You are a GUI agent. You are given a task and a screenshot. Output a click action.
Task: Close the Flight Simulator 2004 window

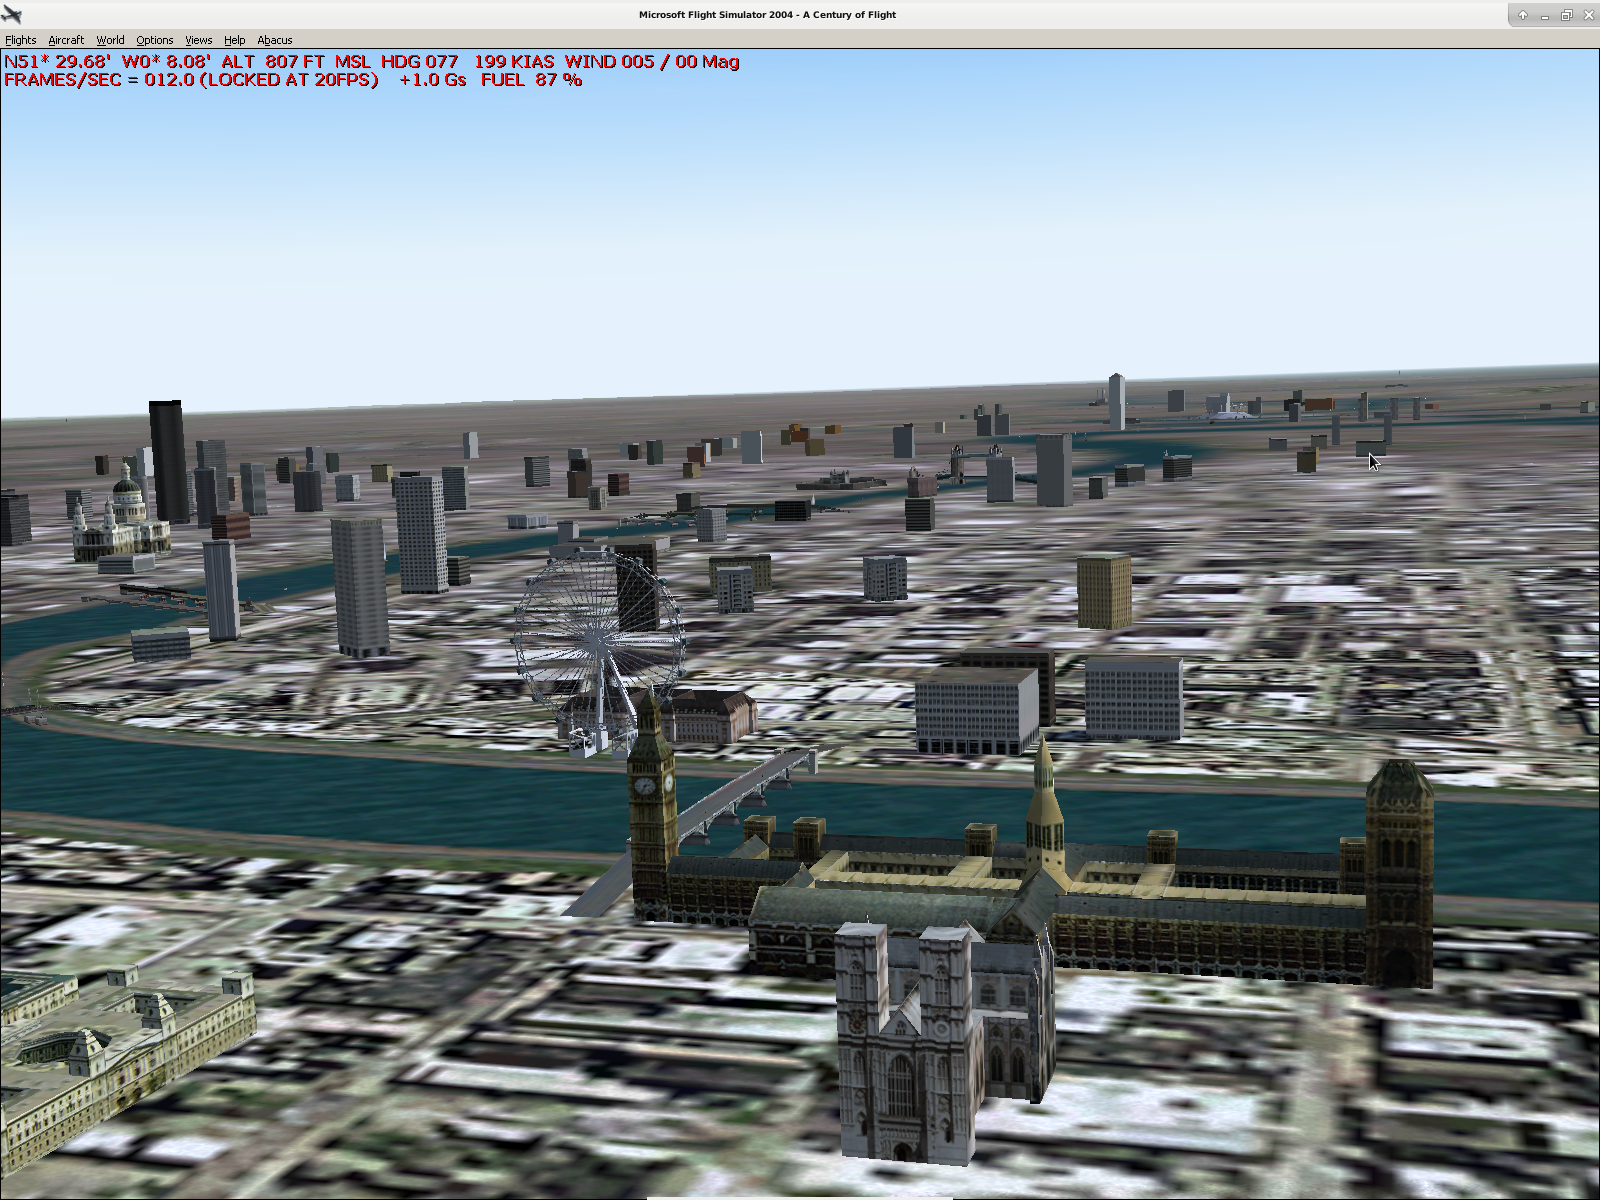coord(1588,15)
